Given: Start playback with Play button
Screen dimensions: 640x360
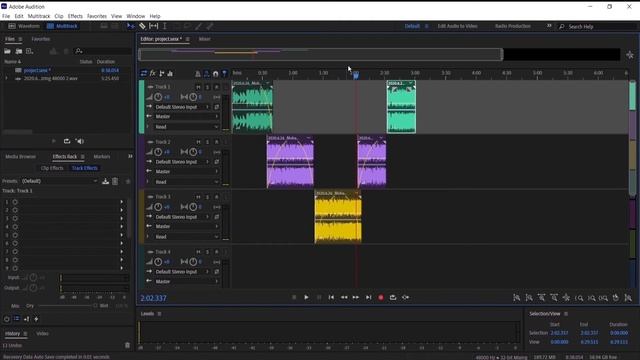Looking at the screenshot, I should [306, 298].
